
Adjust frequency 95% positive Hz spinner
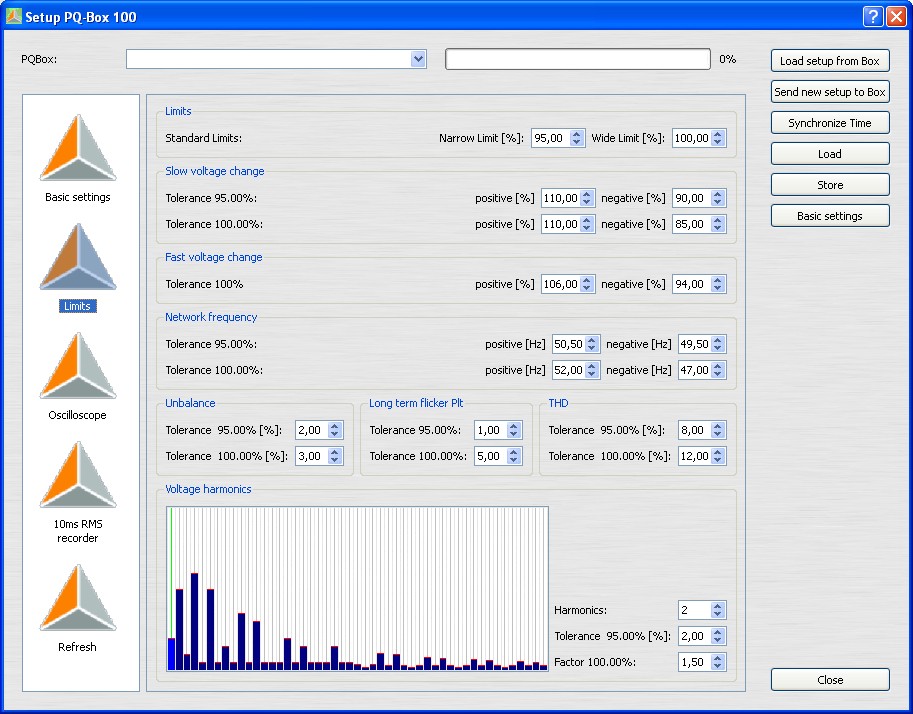click(592, 344)
